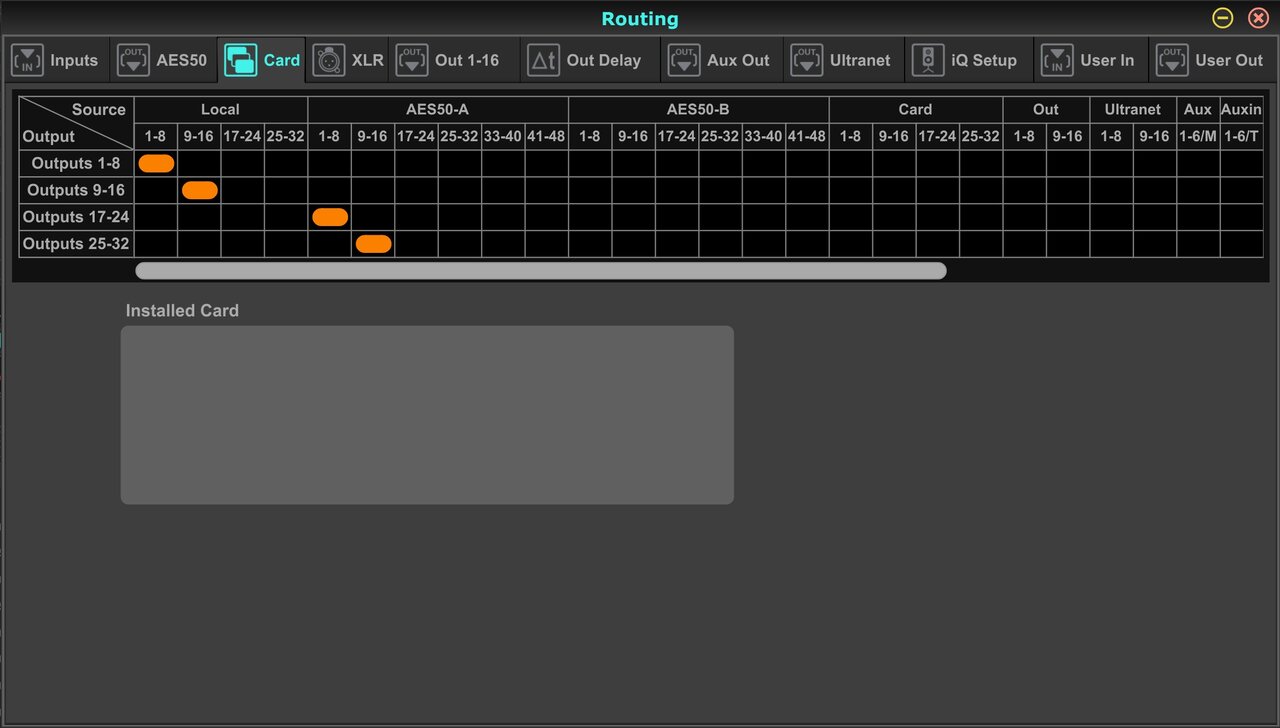Toggle Outputs 17-24 from AES50-A 1-8 routing
The width and height of the screenshot is (1280, 728).
[x=330, y=217]
